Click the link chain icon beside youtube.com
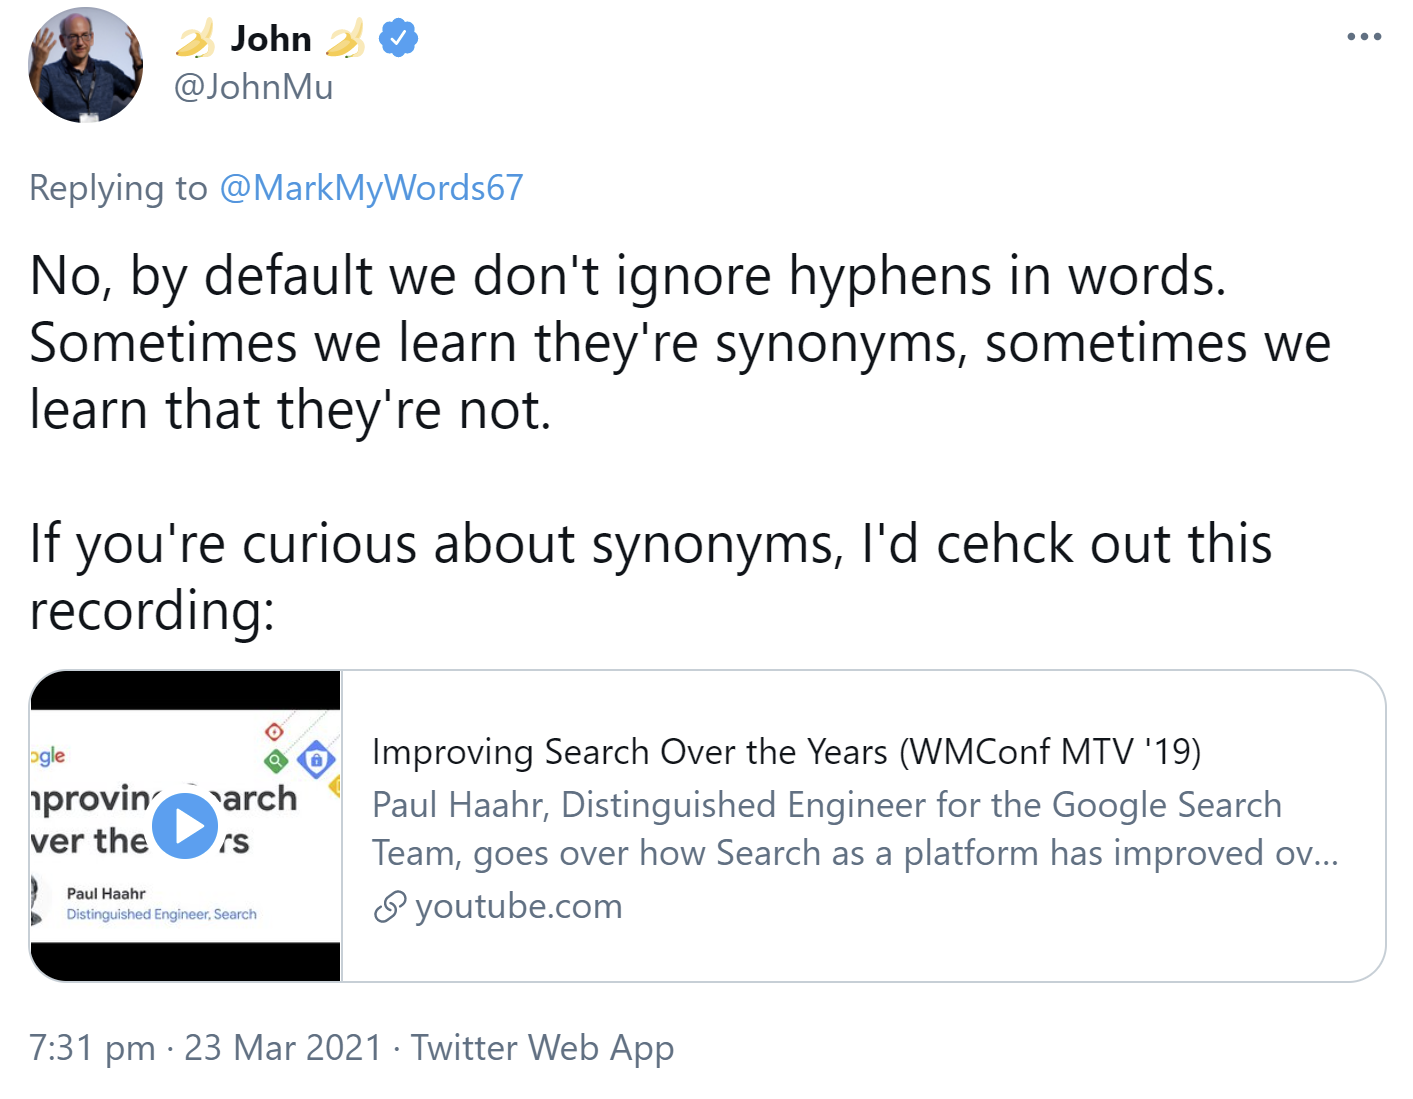 [390, 906]
